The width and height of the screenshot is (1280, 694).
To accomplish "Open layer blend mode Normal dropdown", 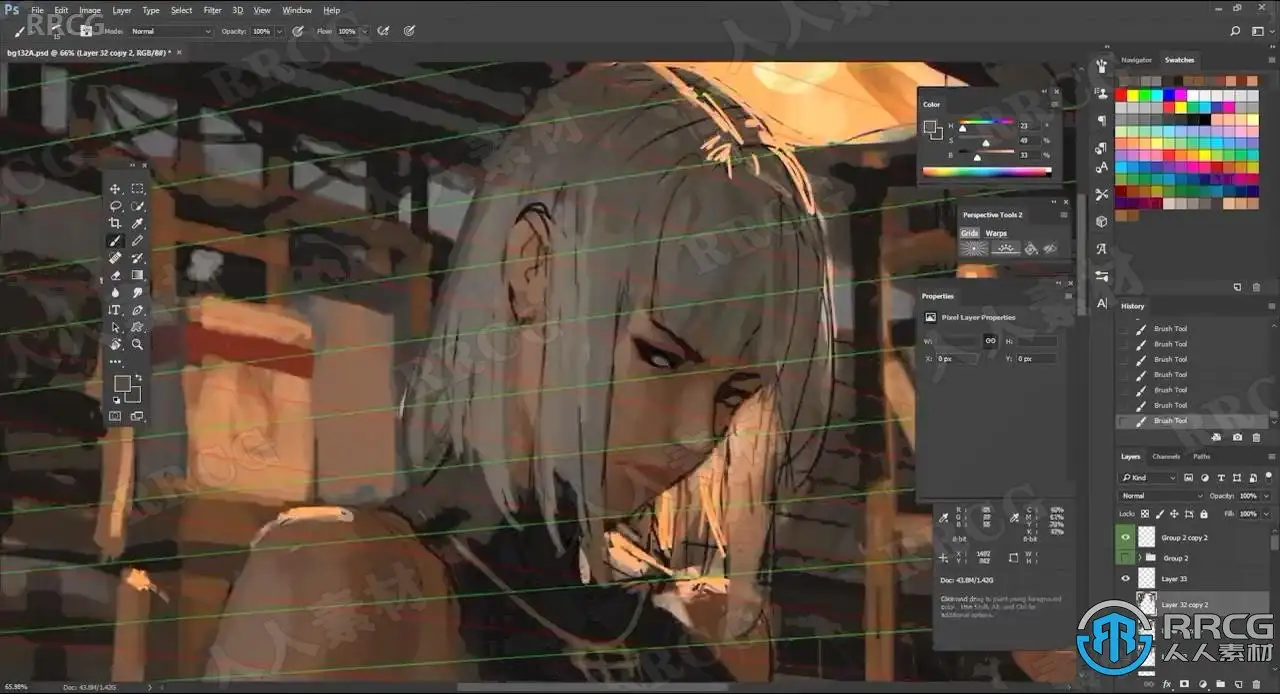I will 1162,496.
